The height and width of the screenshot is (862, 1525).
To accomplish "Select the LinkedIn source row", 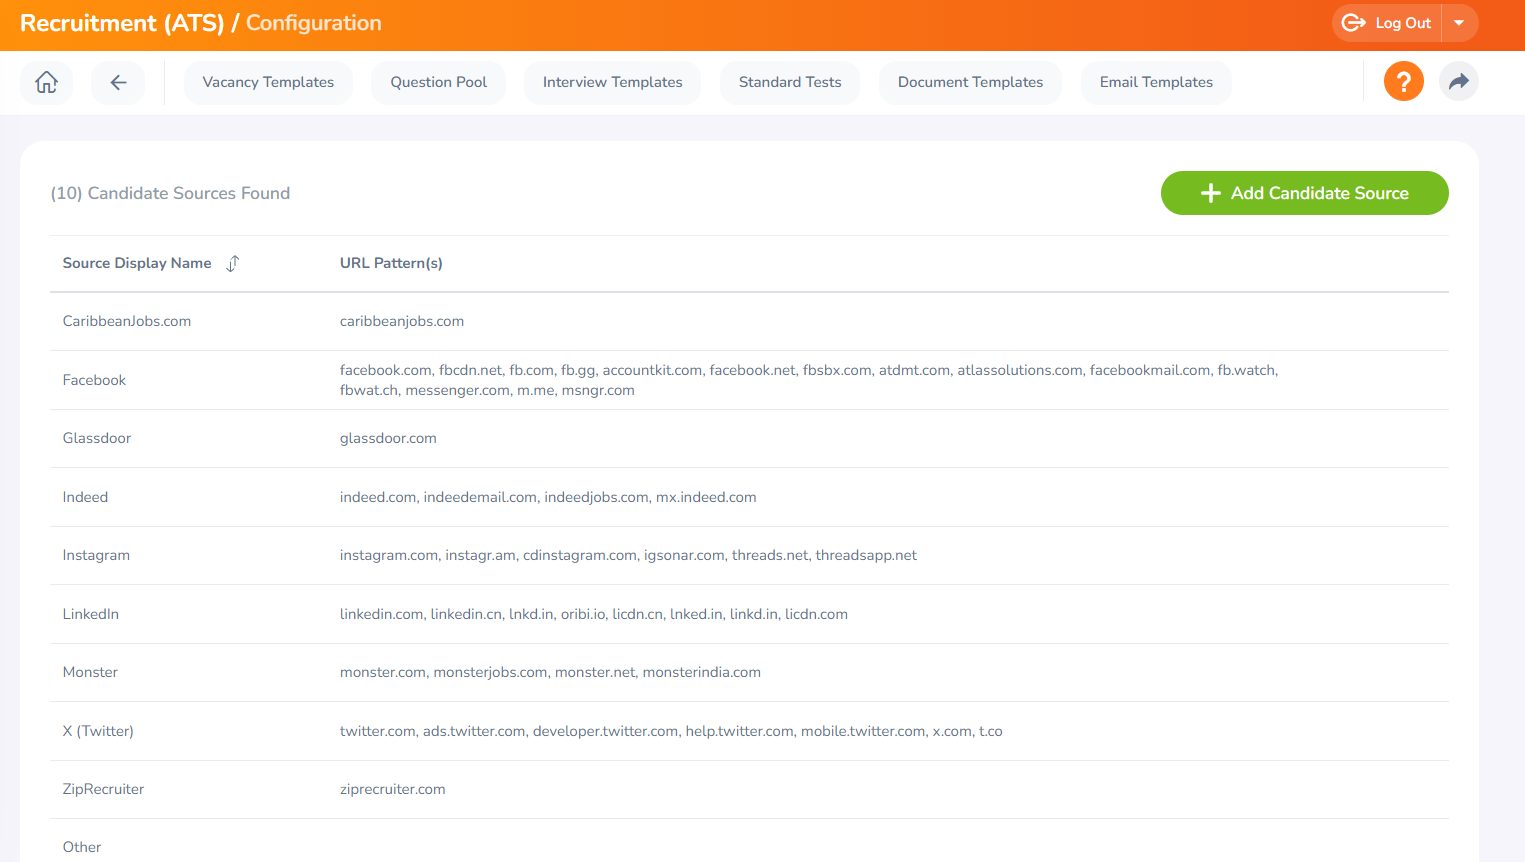I will (91, 614).
